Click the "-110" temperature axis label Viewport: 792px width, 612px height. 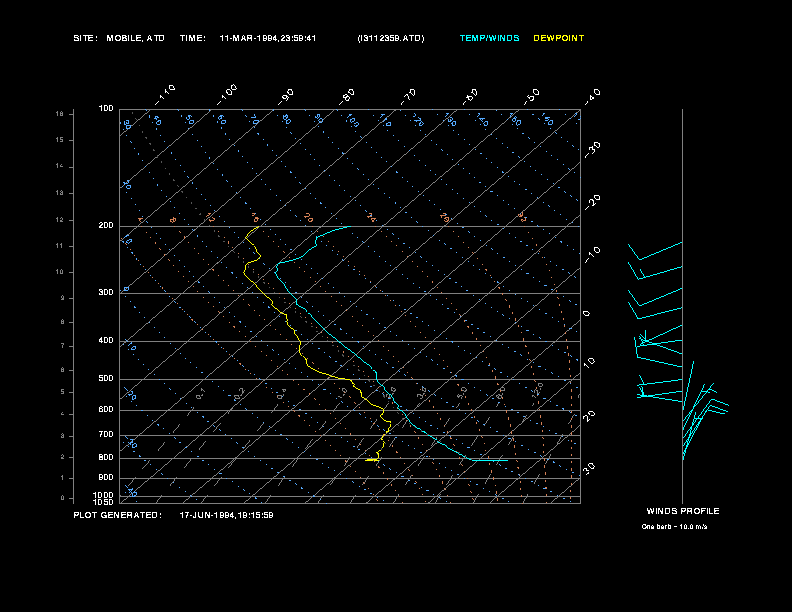coord(165,95)
